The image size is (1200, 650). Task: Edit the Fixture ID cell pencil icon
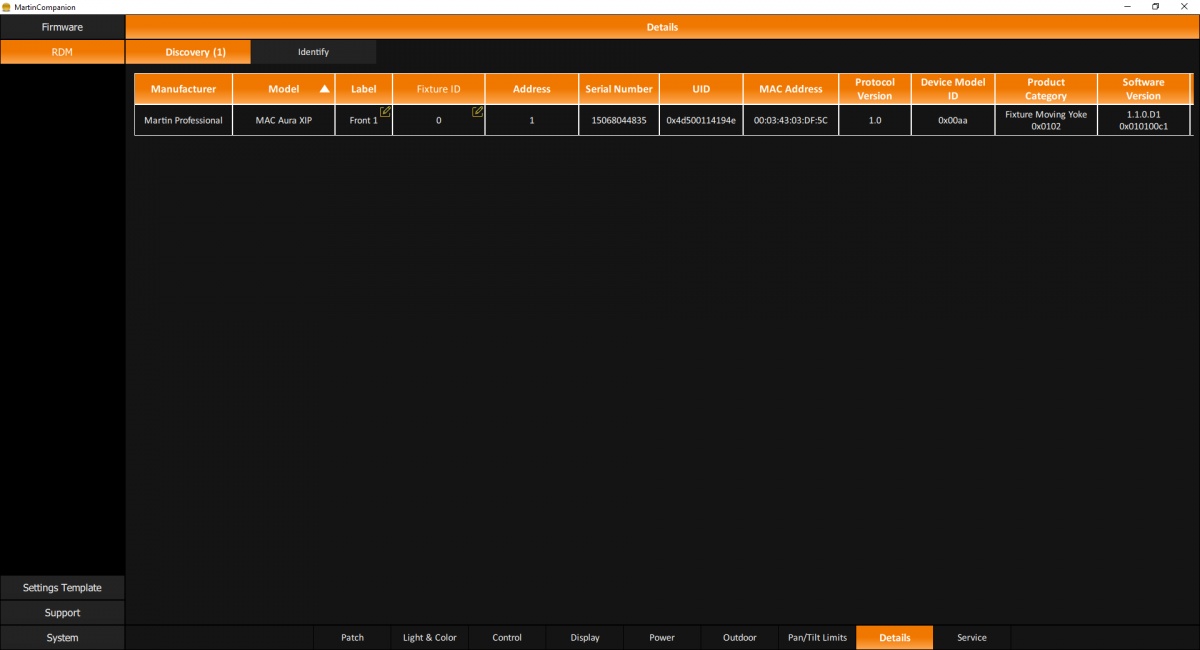[478, 111]
